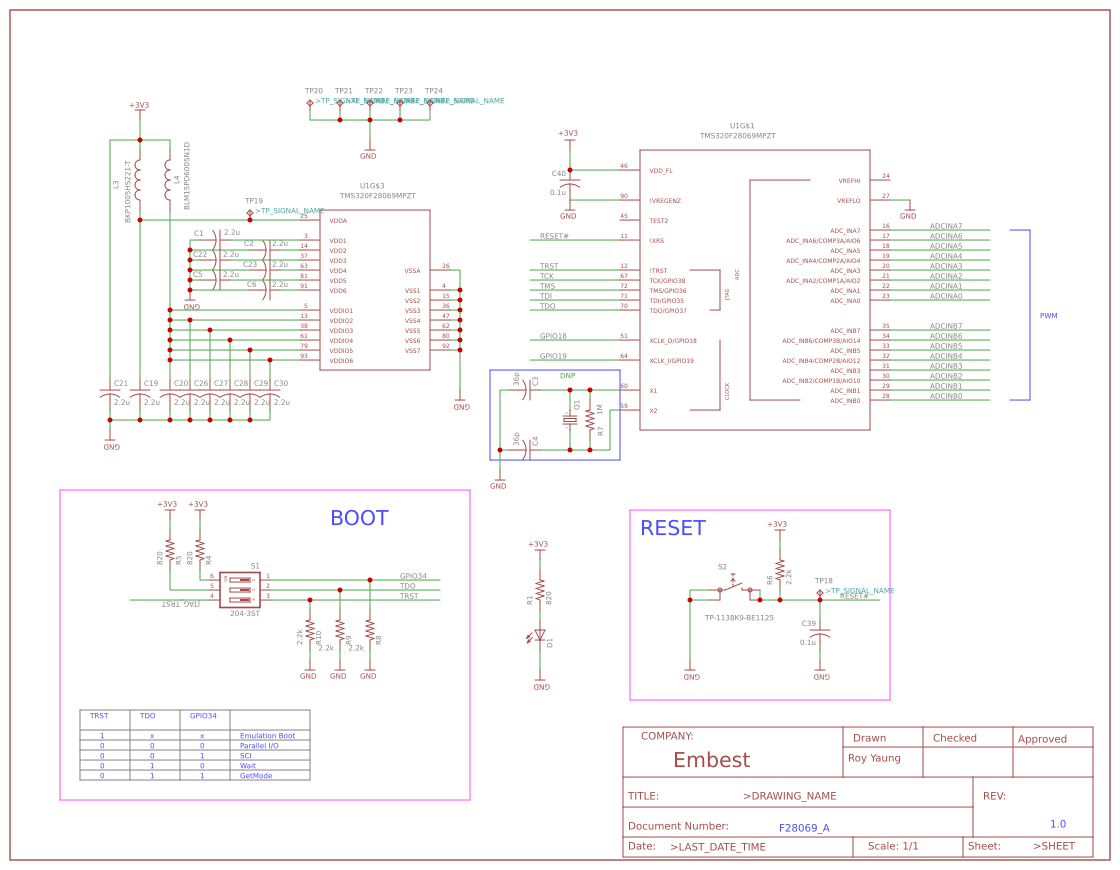
Task: Toggle position 3 of DIP switch S1
Action: point(240,599)
